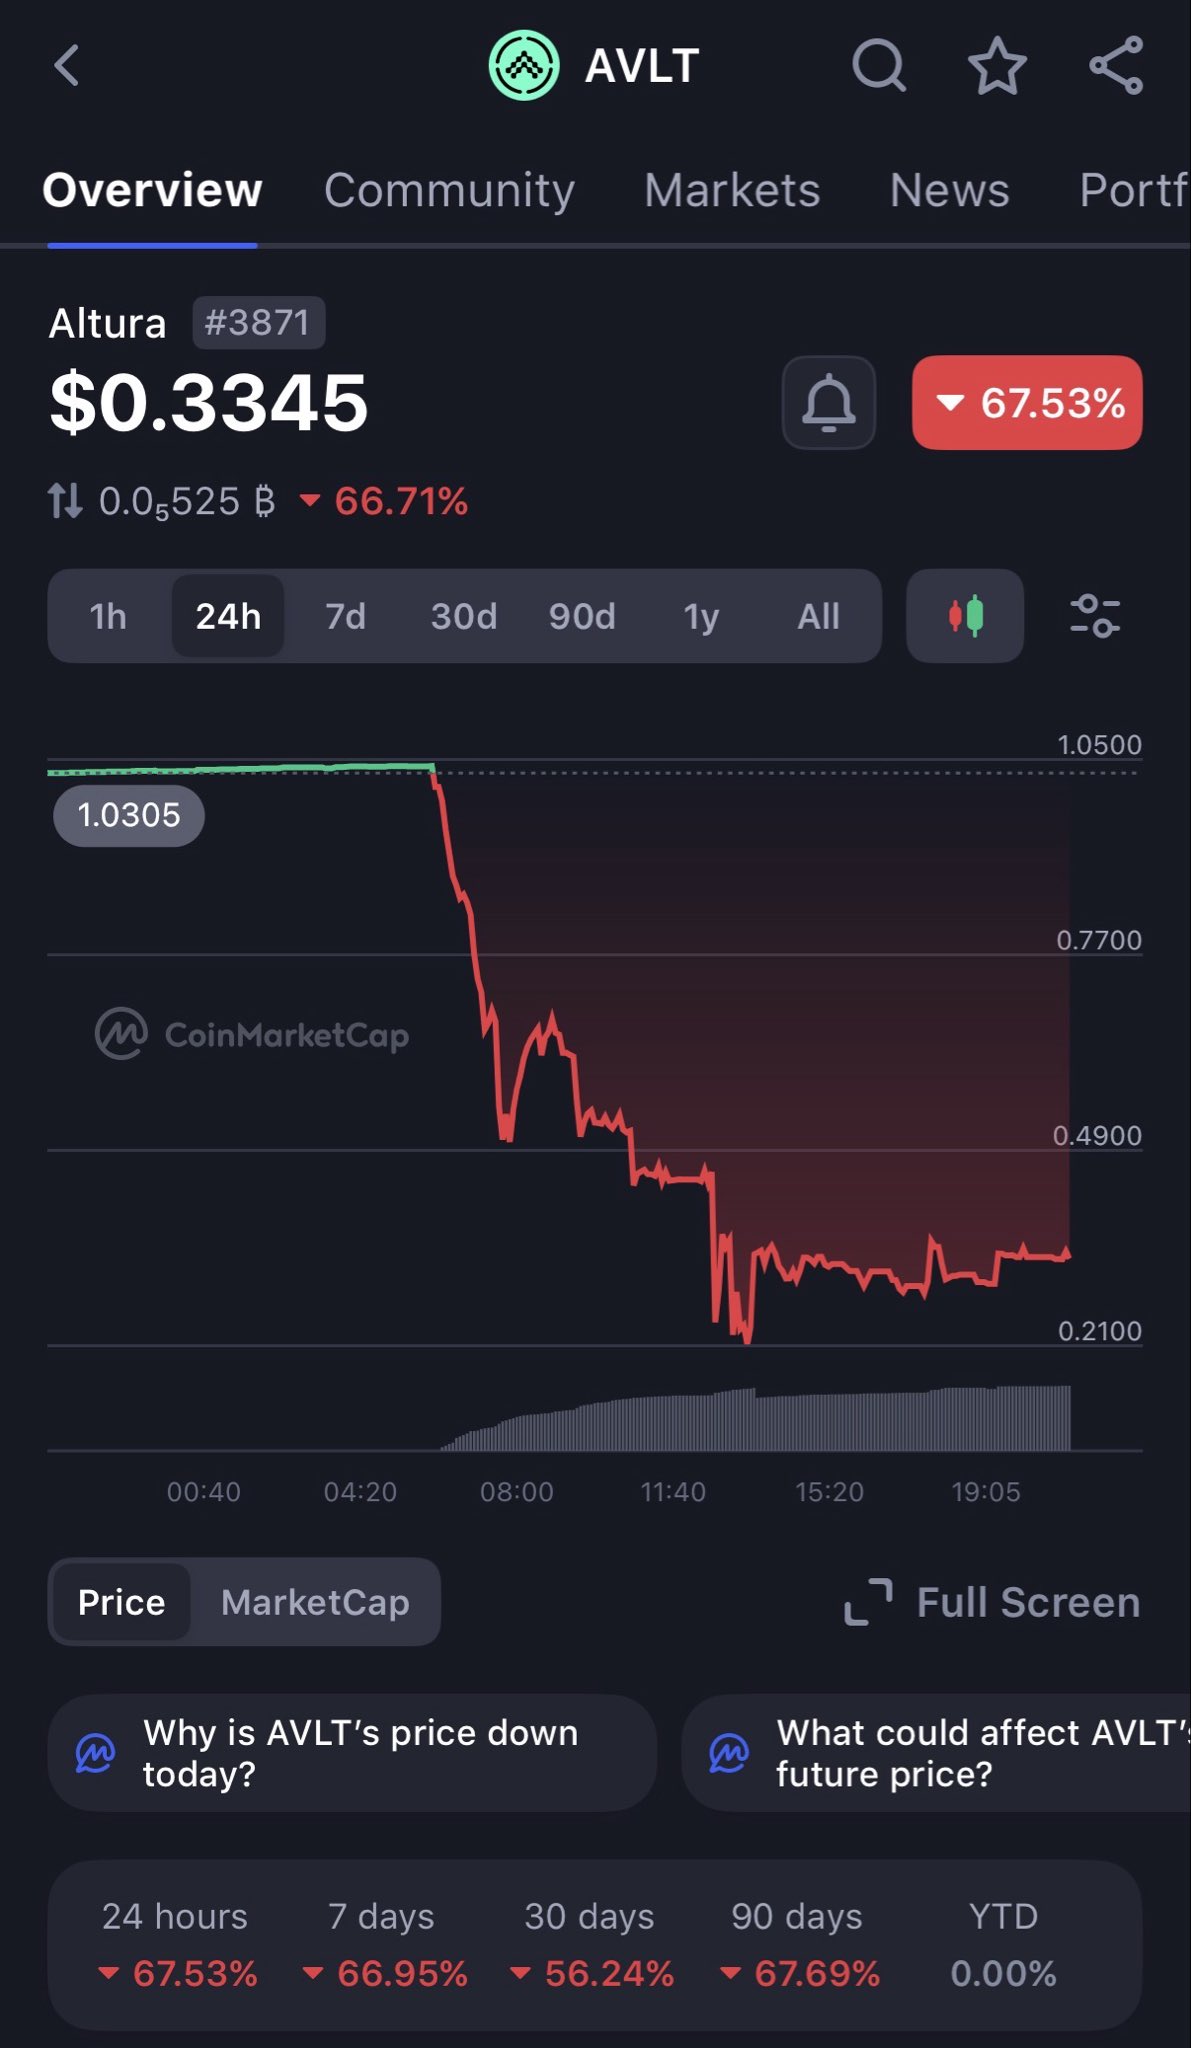
Task: Open the Community tab
Action: (x=449, y=190)
